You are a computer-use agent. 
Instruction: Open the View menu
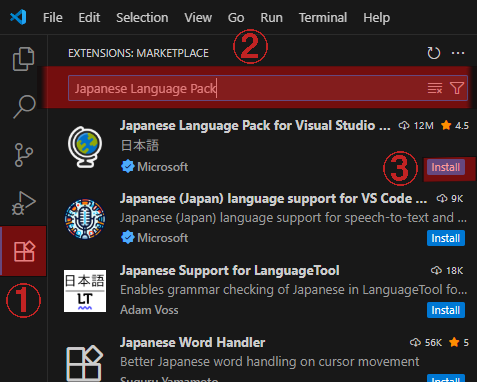click(198, 18)
